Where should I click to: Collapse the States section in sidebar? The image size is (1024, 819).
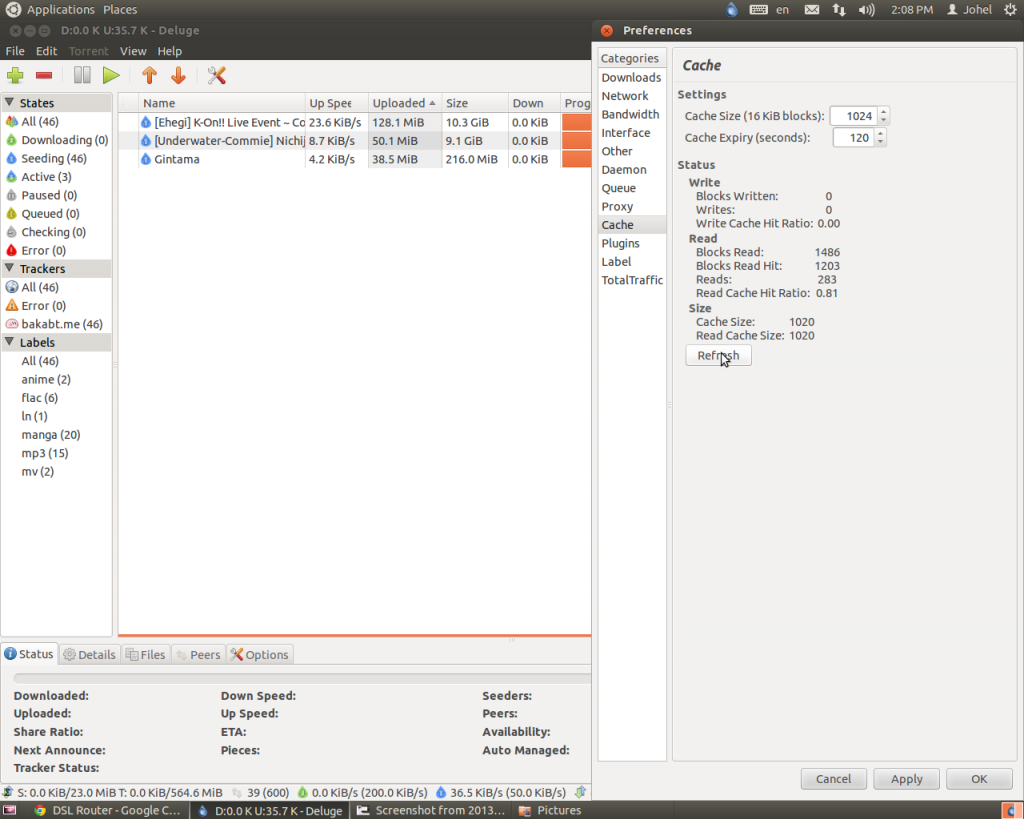coord(9,103)
